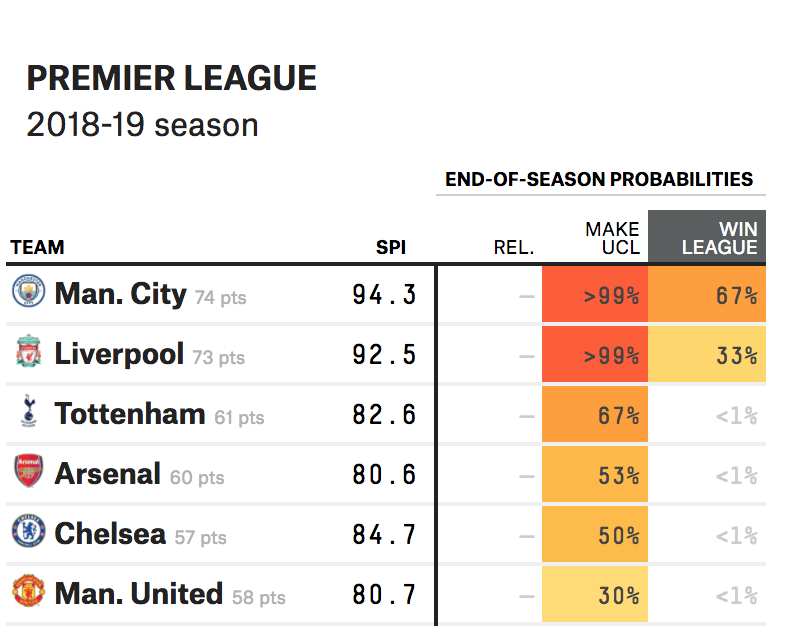The image size is (786, 626).
Task: Sort by the REL. column header
Action: [514, 247]
